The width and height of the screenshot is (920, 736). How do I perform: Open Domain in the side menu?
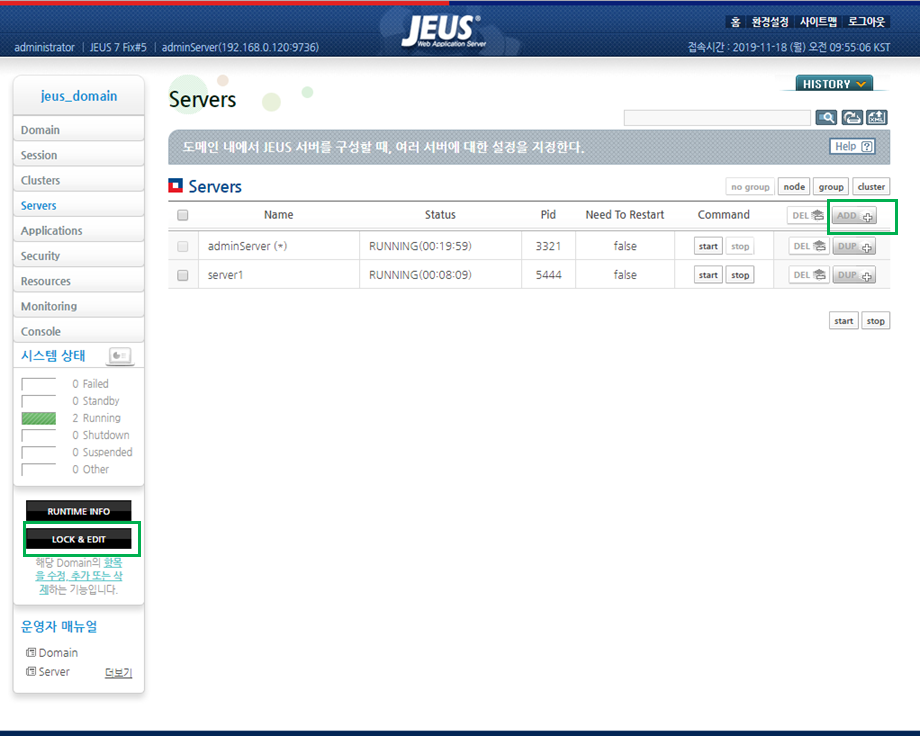pyautogui.click(x=79, y=130)
